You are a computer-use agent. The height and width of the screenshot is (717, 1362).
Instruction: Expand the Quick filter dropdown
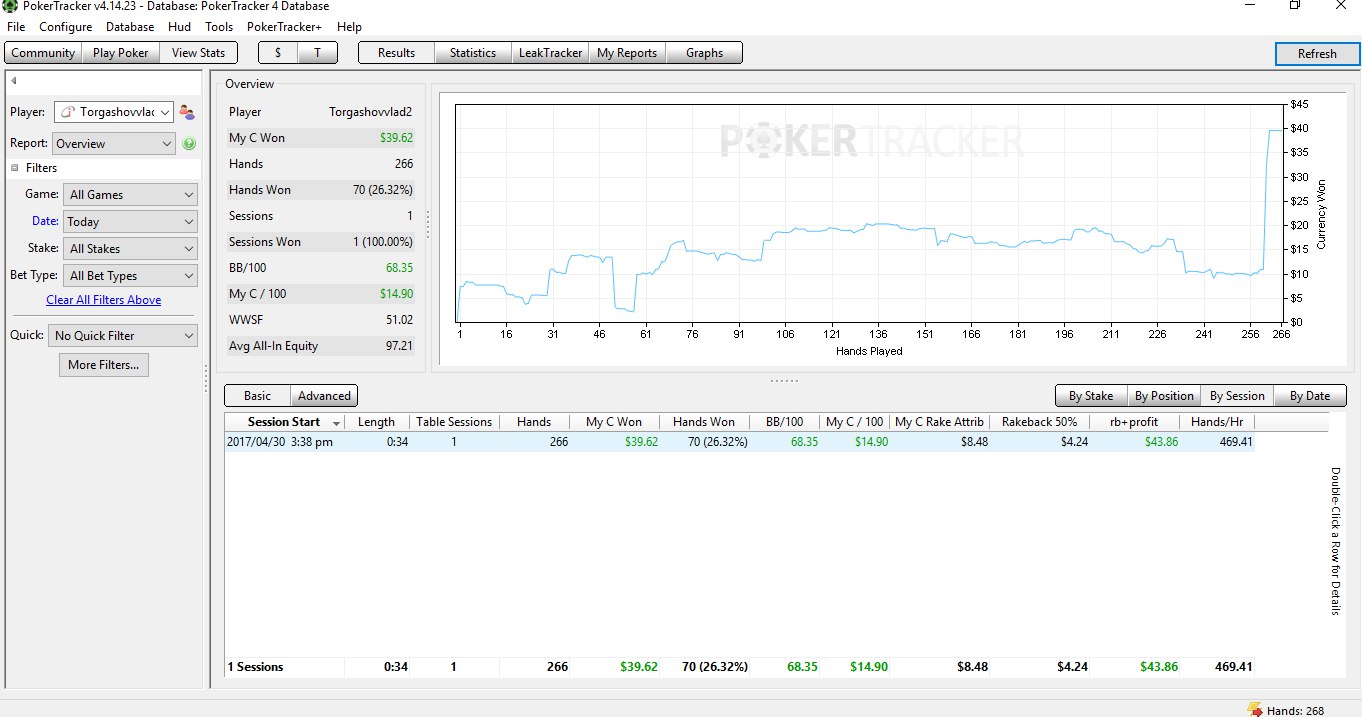pos(123,336)
